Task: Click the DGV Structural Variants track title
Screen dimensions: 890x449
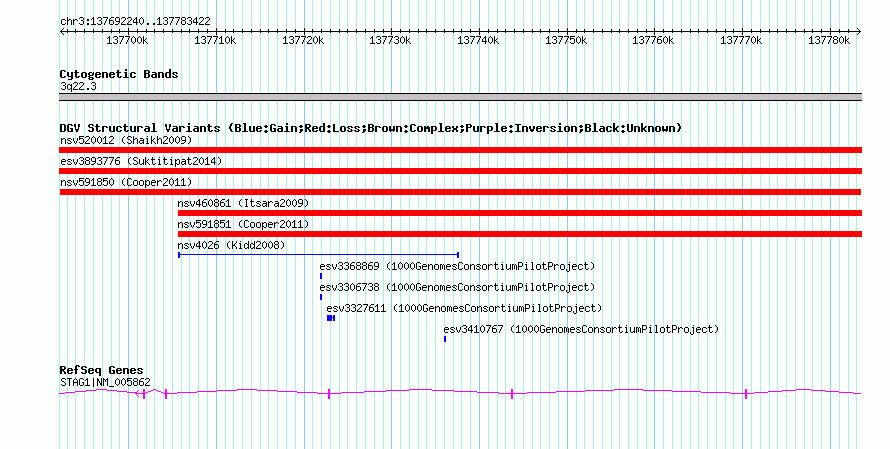Action: click(371, 128)
